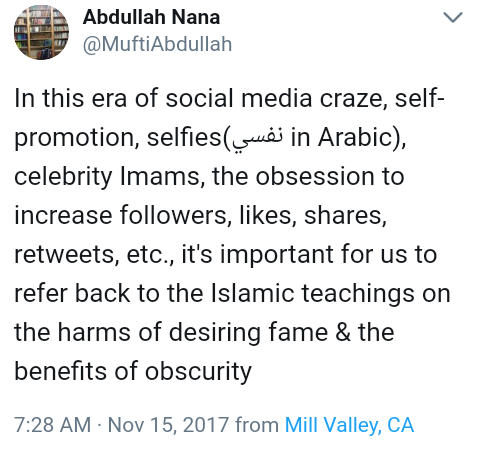Click the 7:28 AM timestamp
This screenshot has height=453, width=480.
[x=52, y=425]
